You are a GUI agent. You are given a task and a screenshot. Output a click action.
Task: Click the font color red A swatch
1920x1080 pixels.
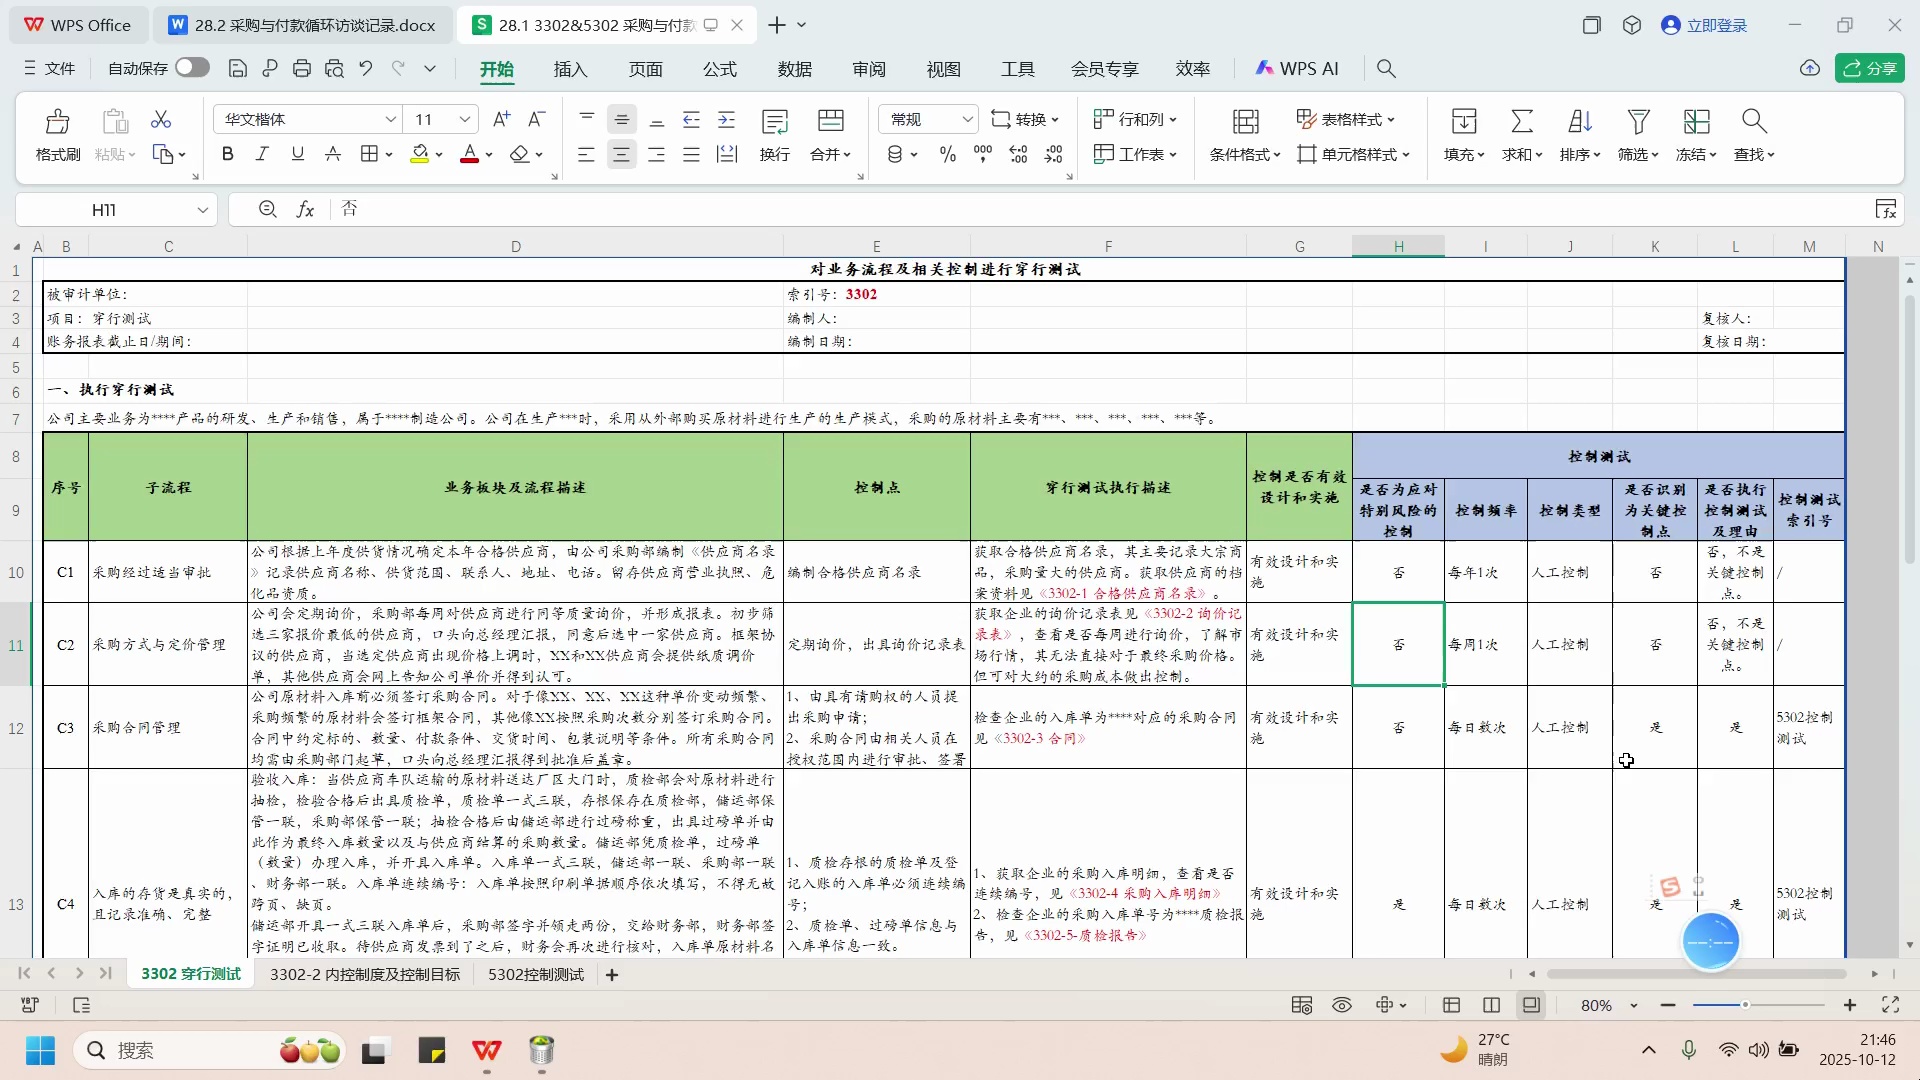[x=469, y=154]
